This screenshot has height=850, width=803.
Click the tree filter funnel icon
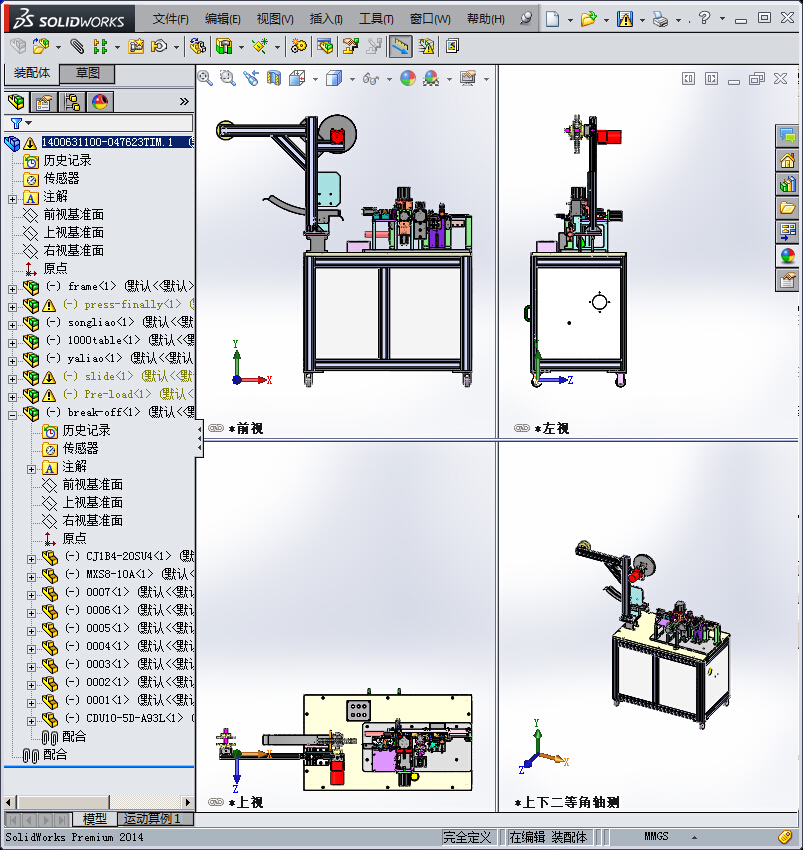[17, 123]
